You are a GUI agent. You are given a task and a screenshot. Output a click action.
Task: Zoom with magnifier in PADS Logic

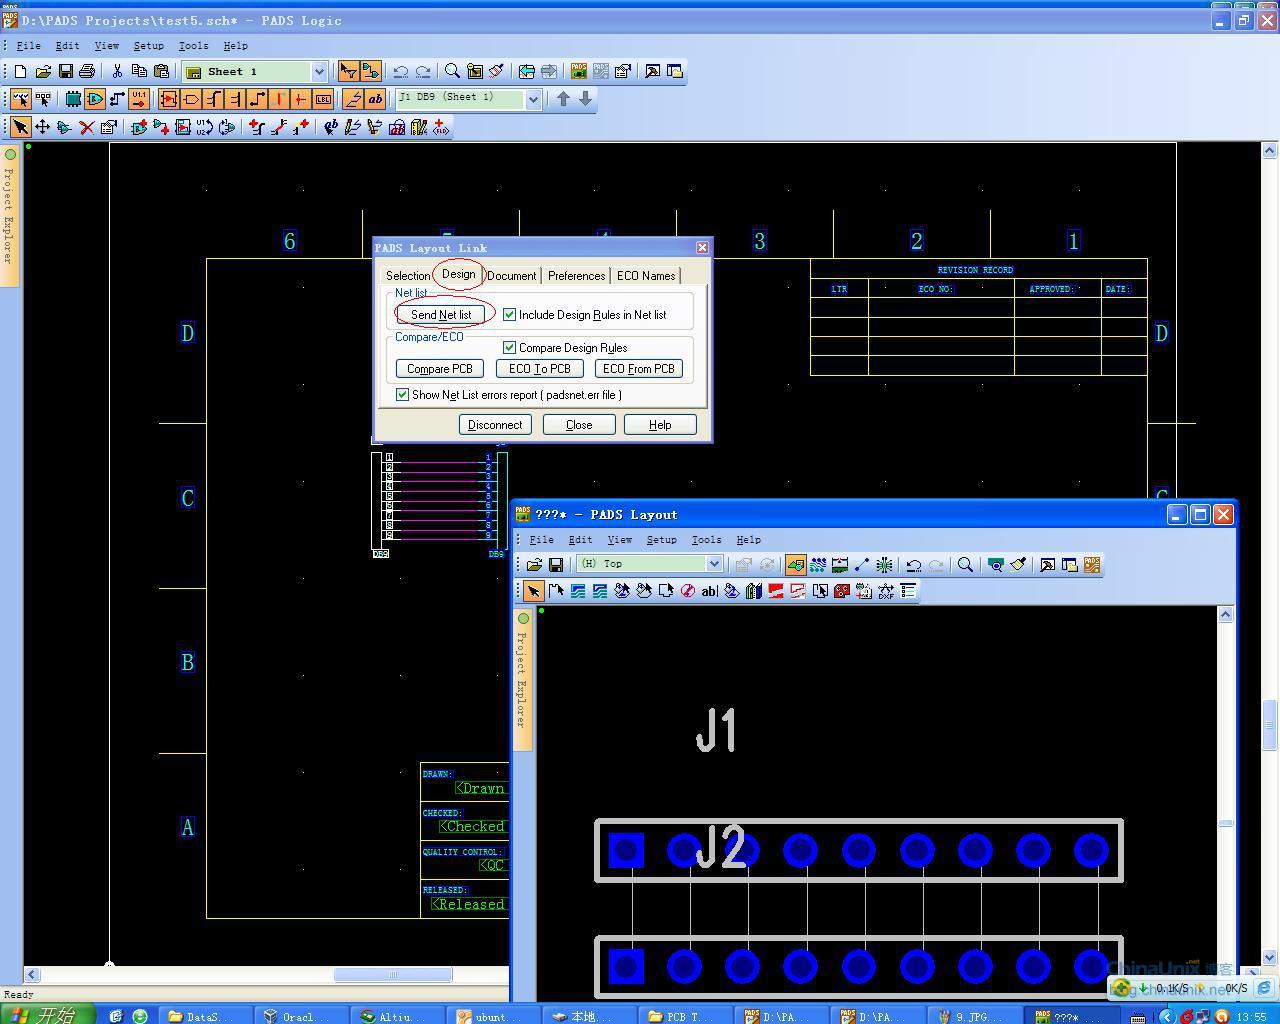452,71
